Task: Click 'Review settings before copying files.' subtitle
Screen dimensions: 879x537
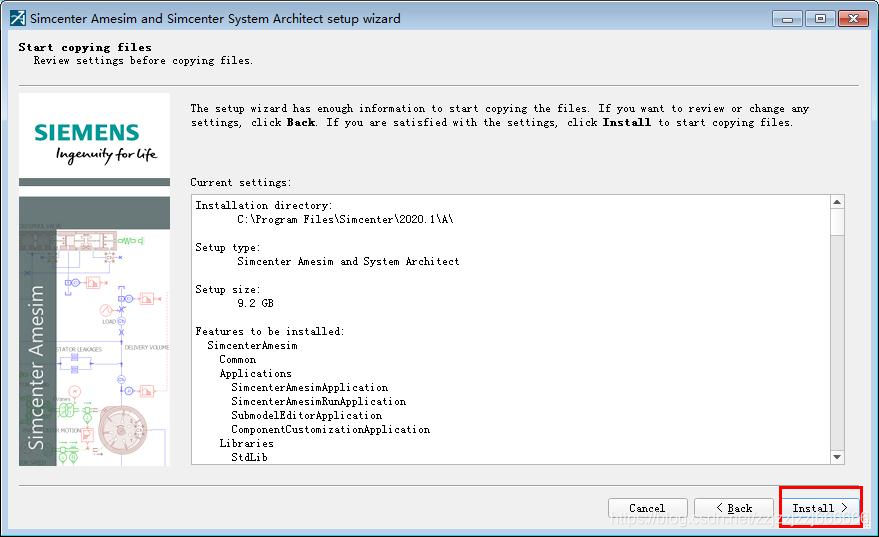Action: pos(143,61)
